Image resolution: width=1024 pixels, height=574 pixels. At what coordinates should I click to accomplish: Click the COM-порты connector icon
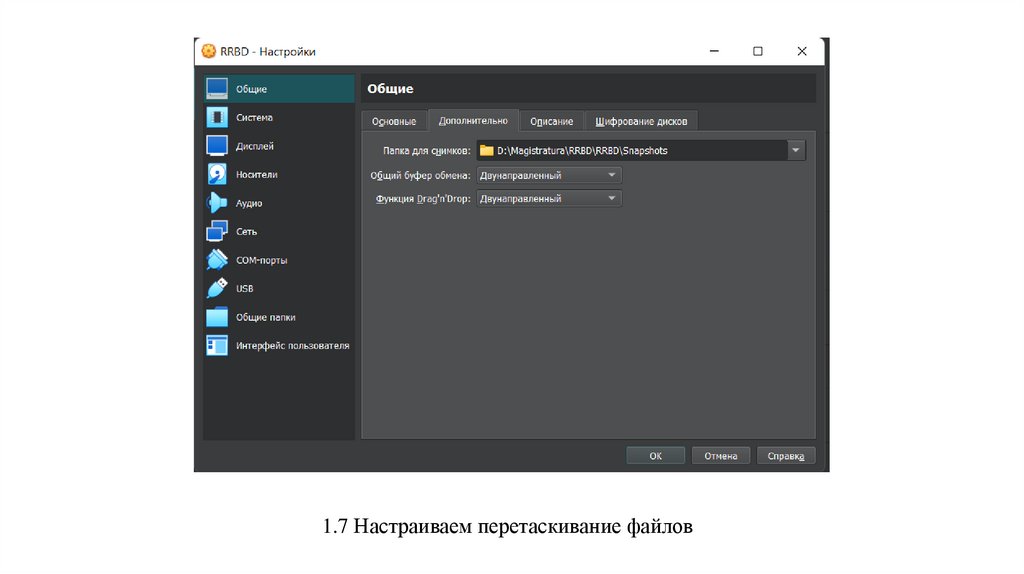click(217, 260)
